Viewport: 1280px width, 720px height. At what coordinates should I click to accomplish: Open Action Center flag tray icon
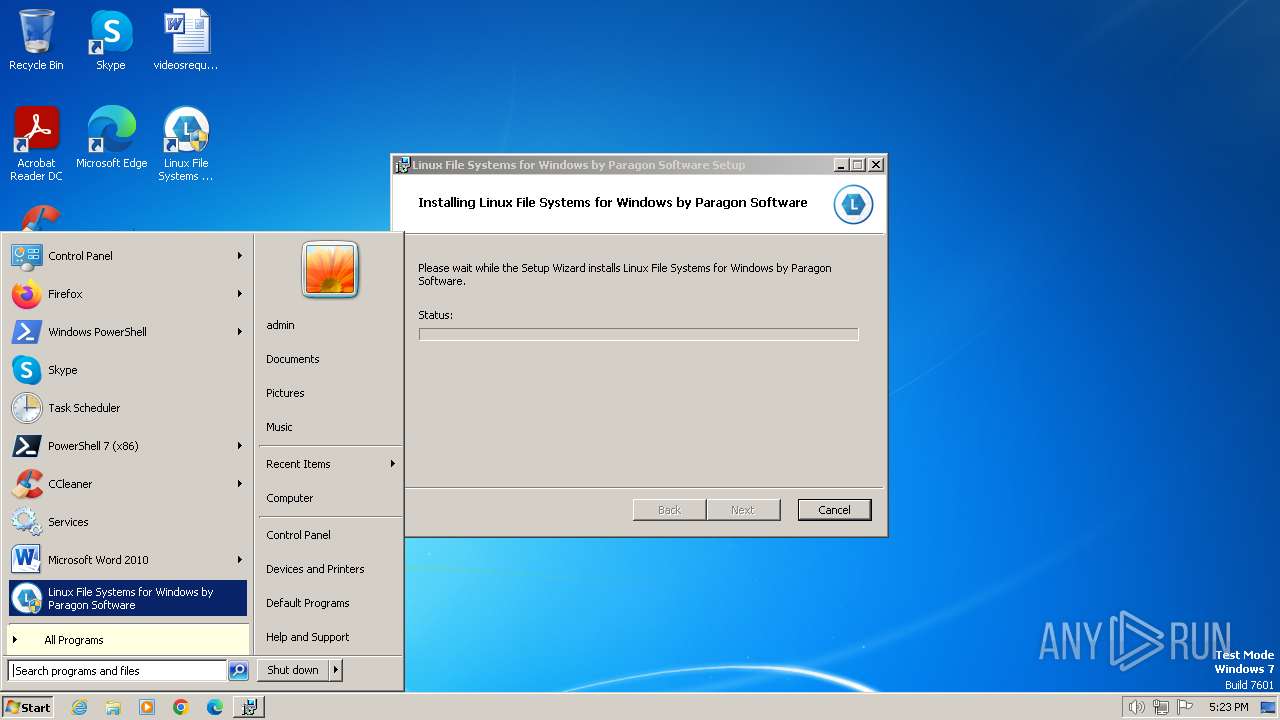coord(1186,707)
